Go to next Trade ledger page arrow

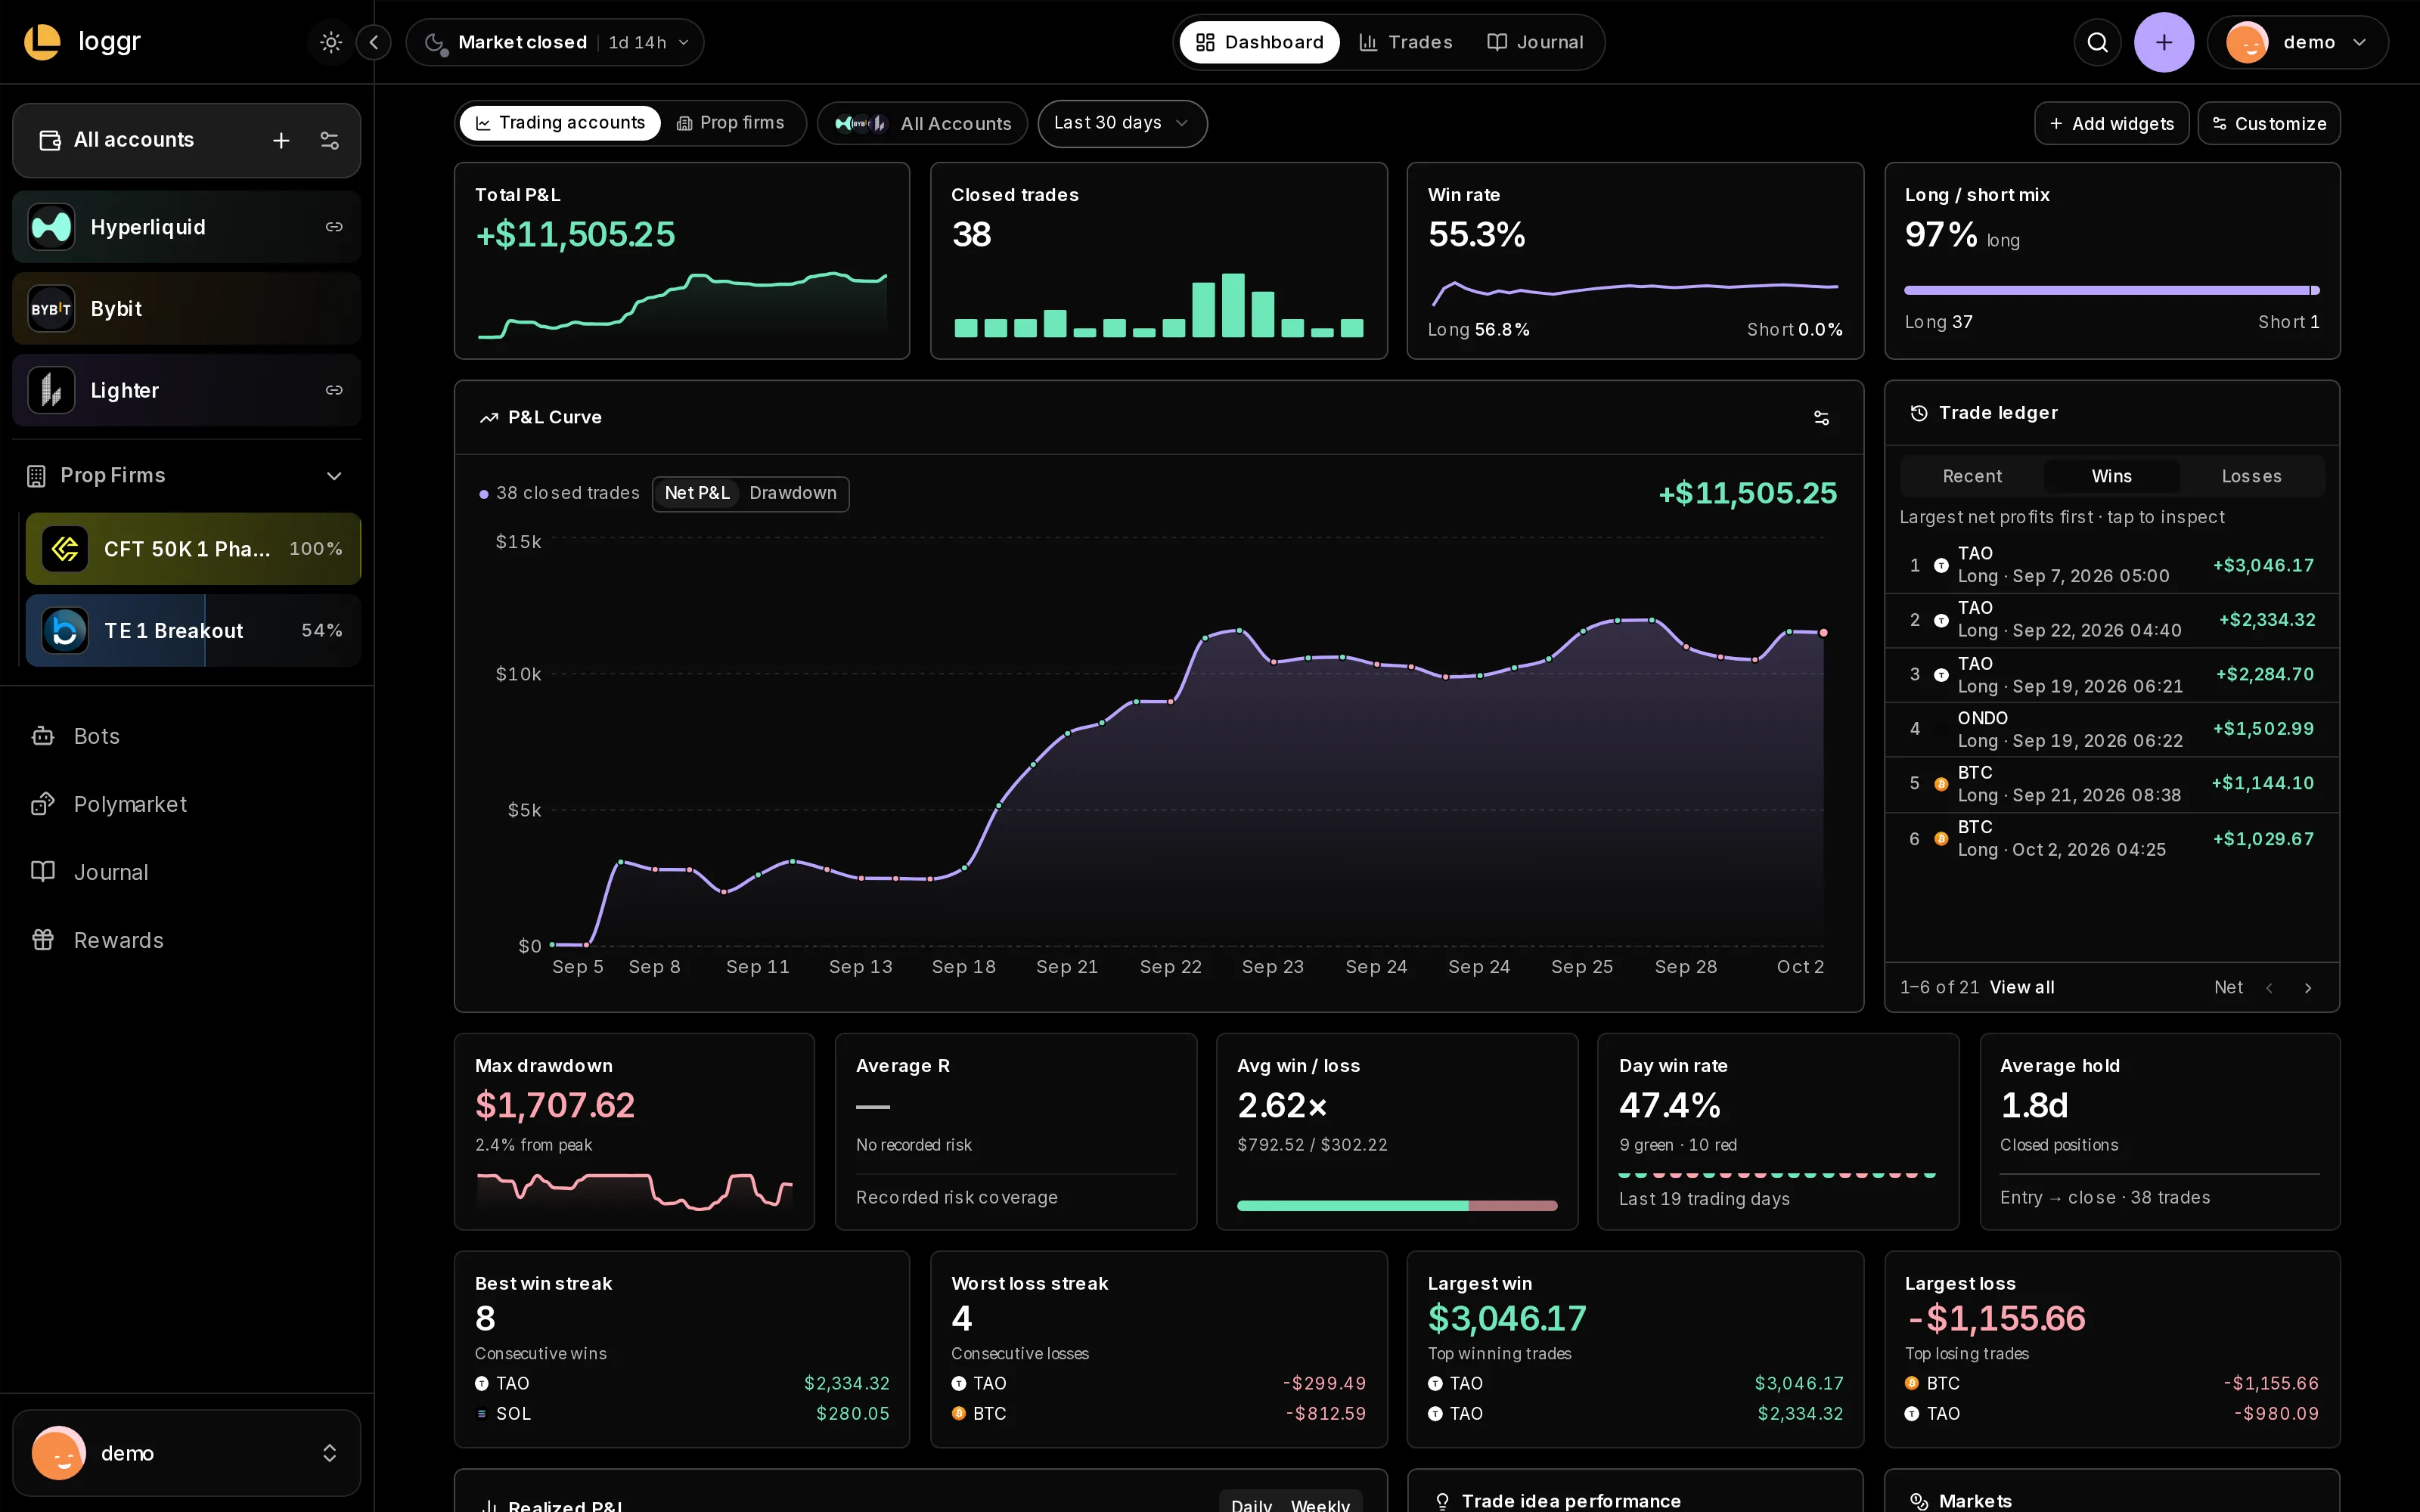[2308, 988]
